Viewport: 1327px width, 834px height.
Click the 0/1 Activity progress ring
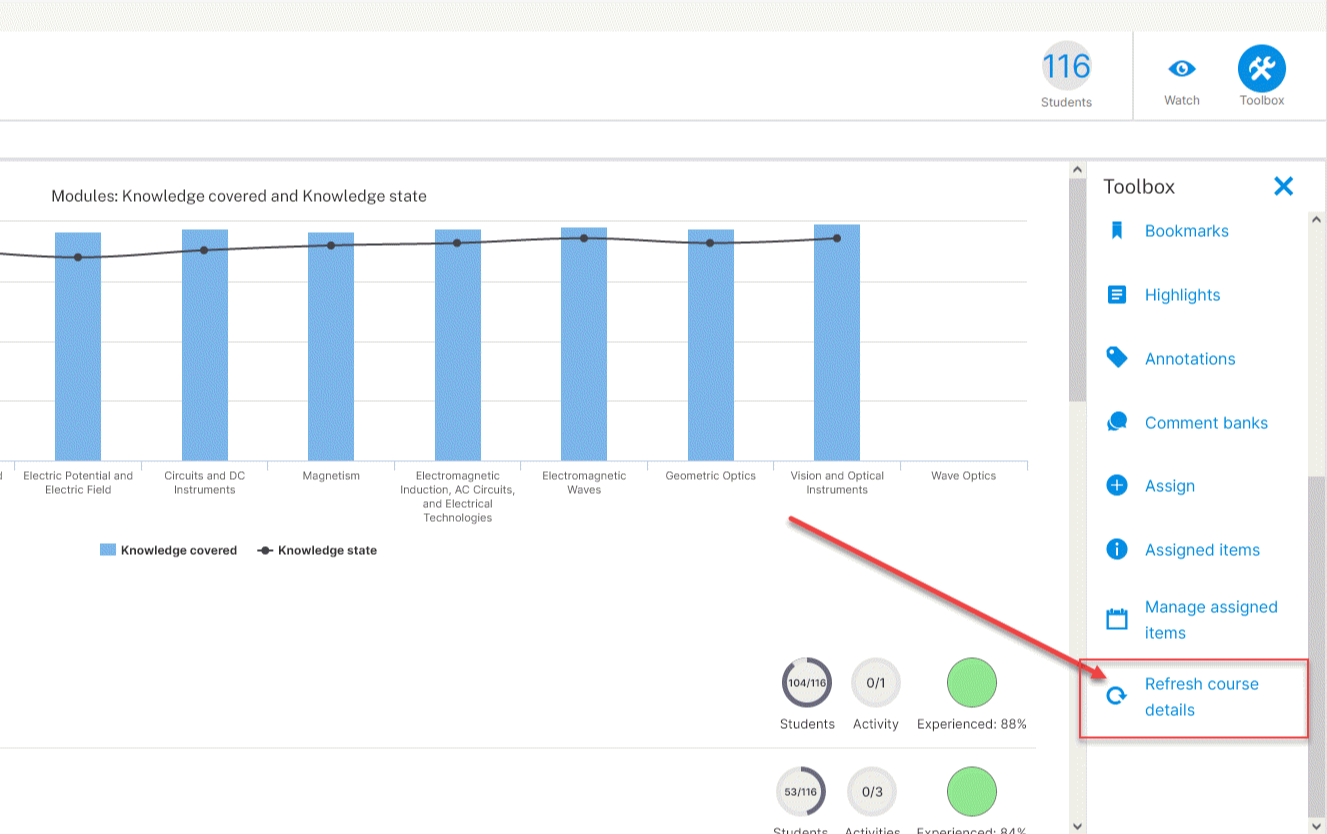(876, 683)
